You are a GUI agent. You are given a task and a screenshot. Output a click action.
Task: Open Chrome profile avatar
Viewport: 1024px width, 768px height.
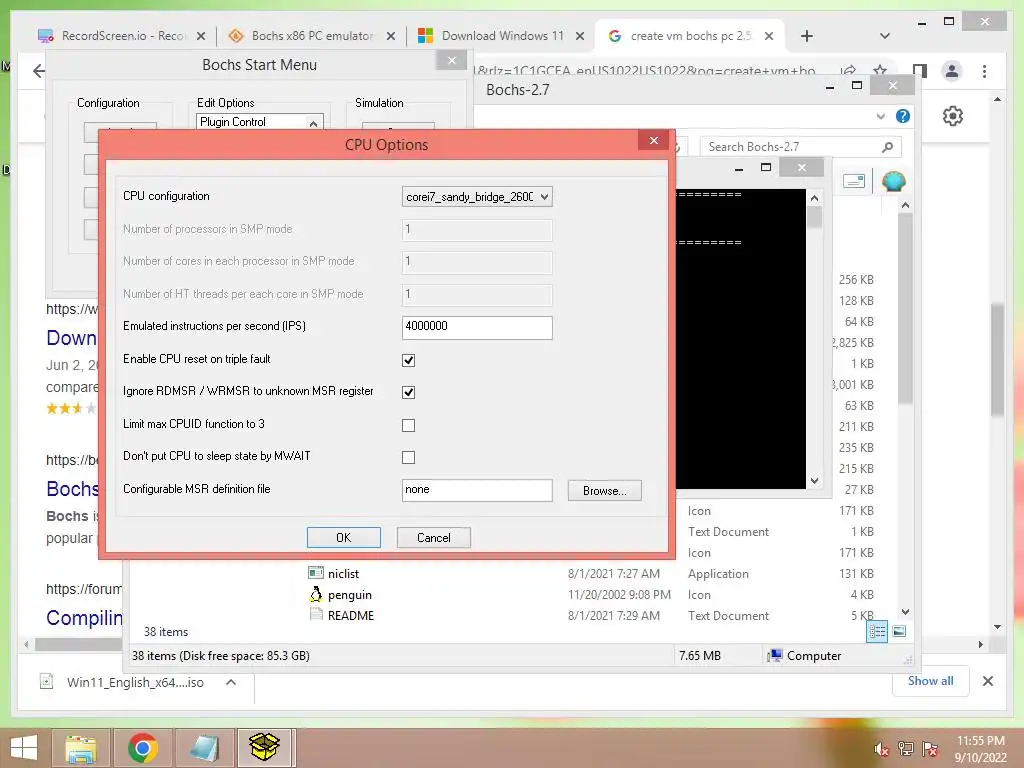(952, 71)
